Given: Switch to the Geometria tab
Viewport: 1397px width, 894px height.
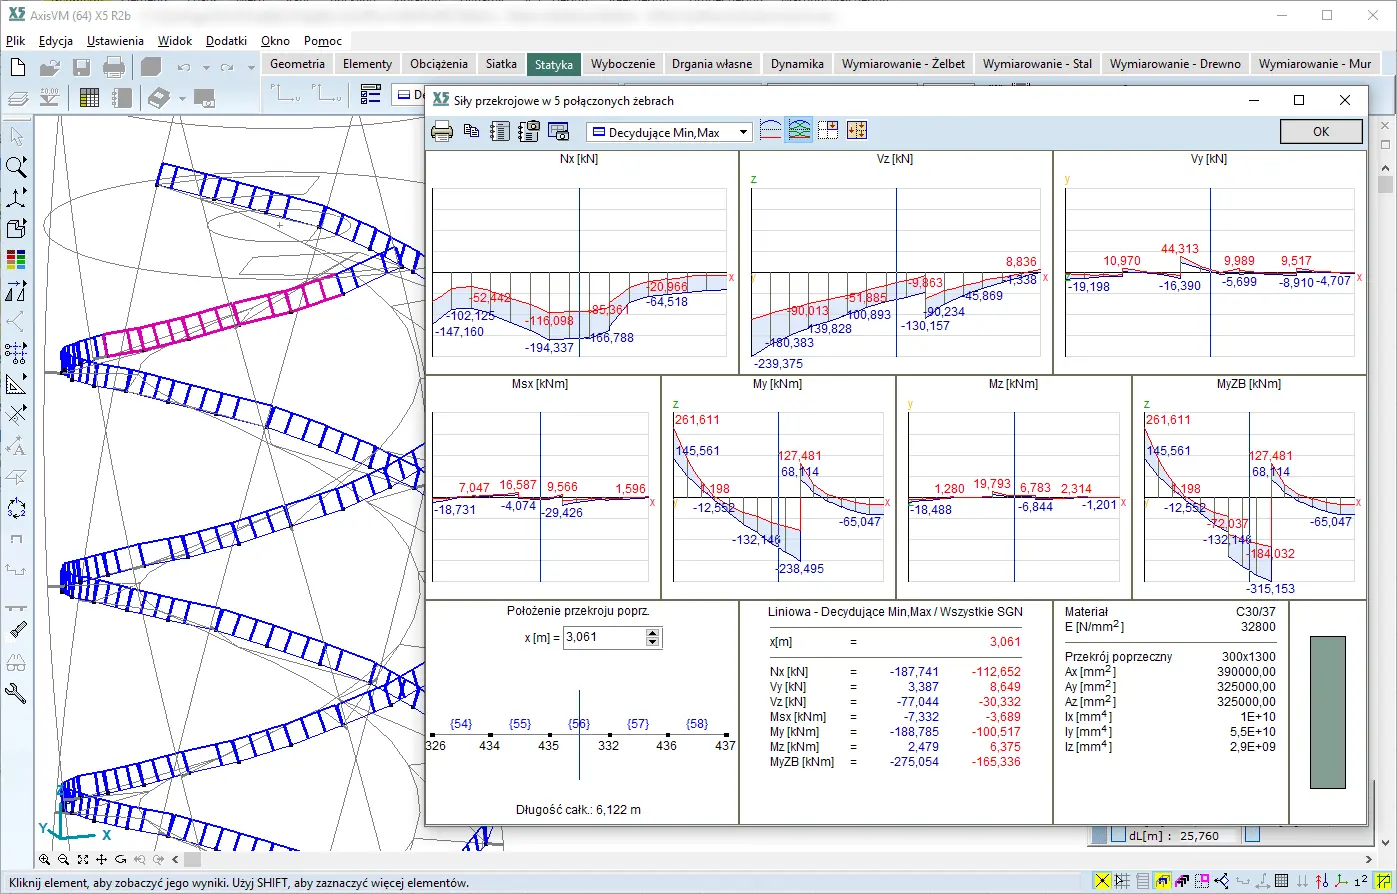Looking at the screenshot, I should (x=297, y=64).
